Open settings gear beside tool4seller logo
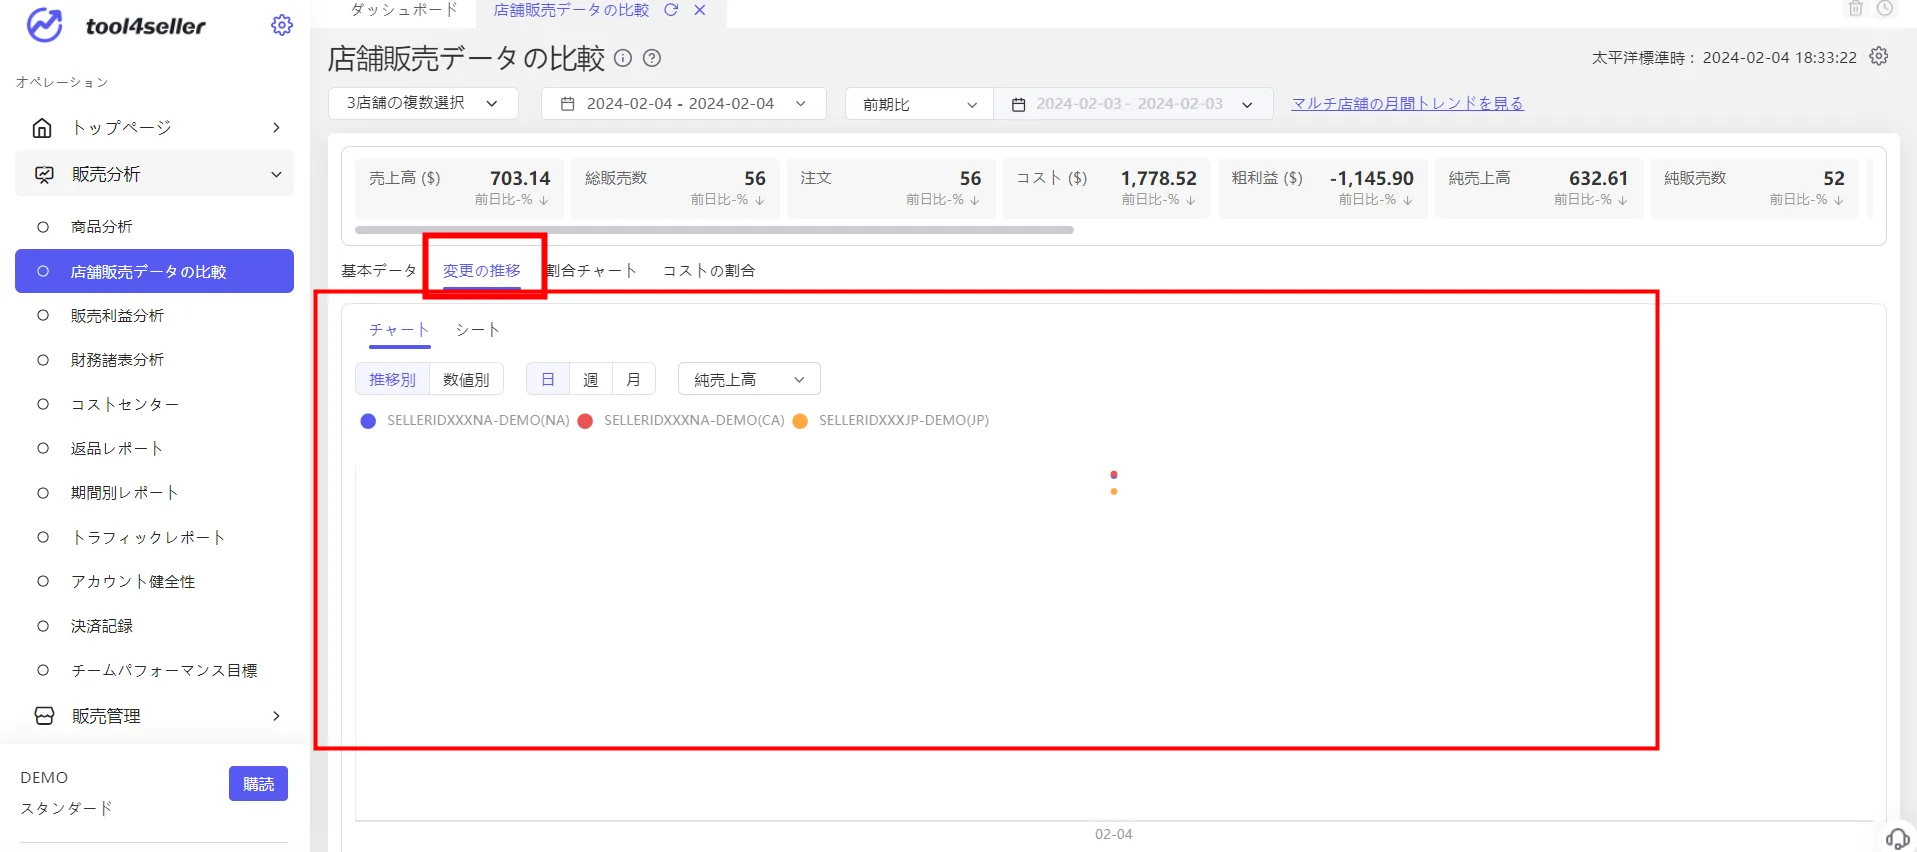1917x852 pixels. 282,25
